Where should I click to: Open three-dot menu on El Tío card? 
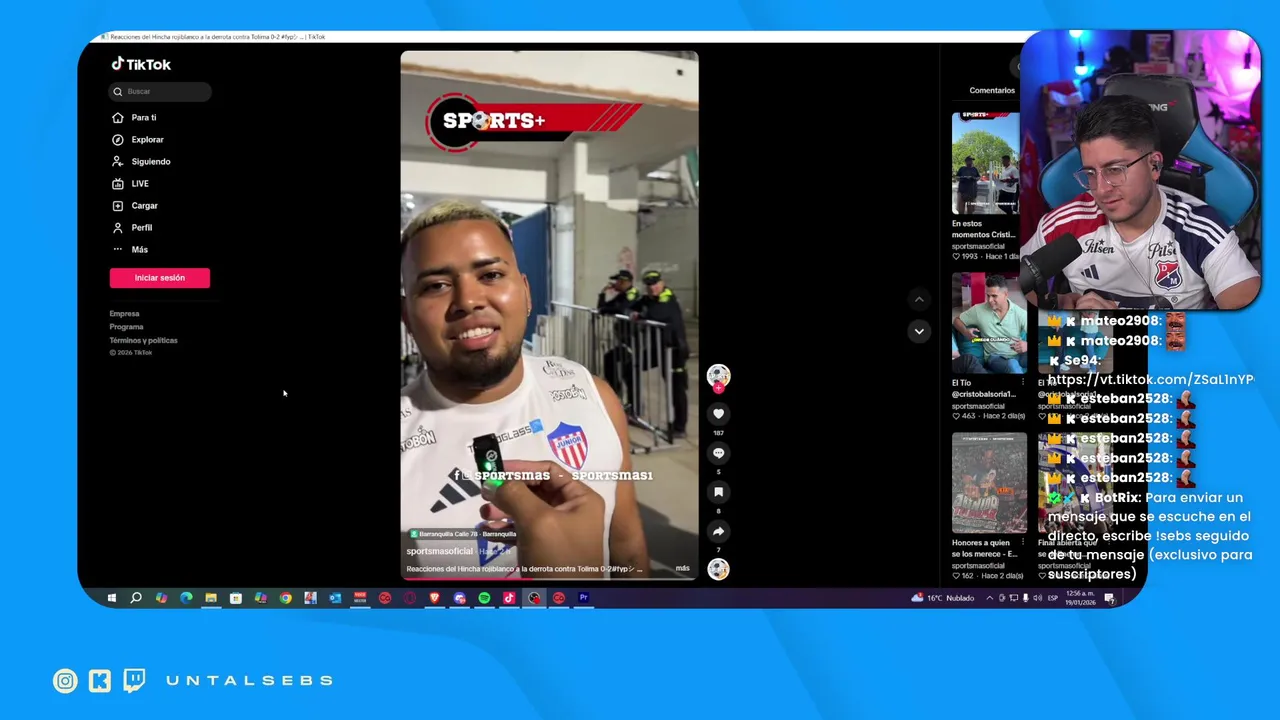1022,383
